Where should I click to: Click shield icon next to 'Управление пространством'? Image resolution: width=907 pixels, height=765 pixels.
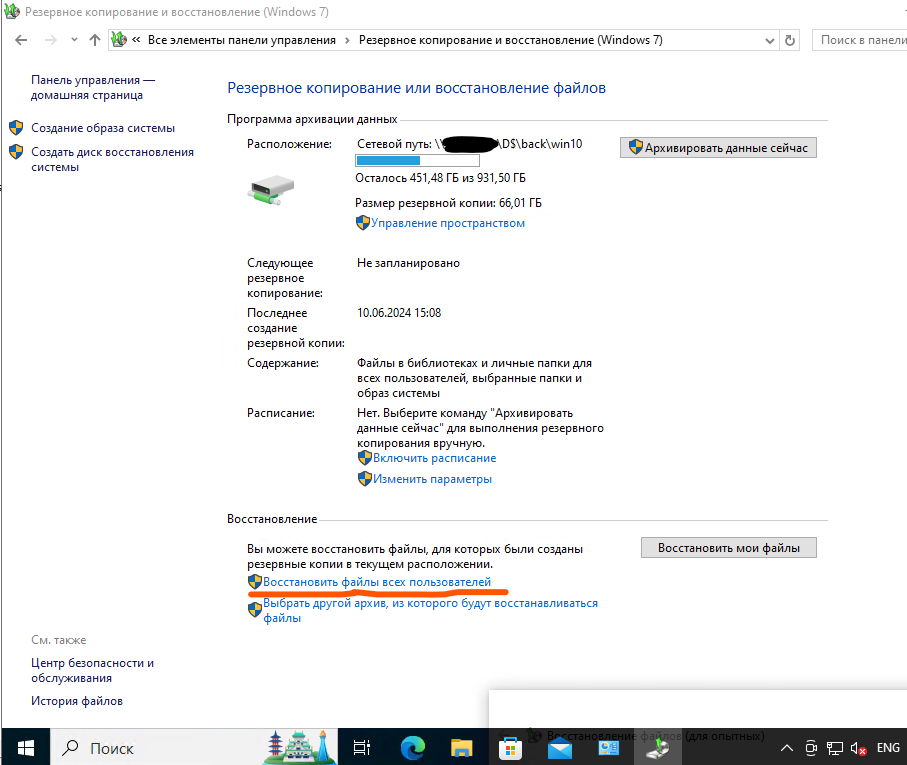tap(363, 223)
